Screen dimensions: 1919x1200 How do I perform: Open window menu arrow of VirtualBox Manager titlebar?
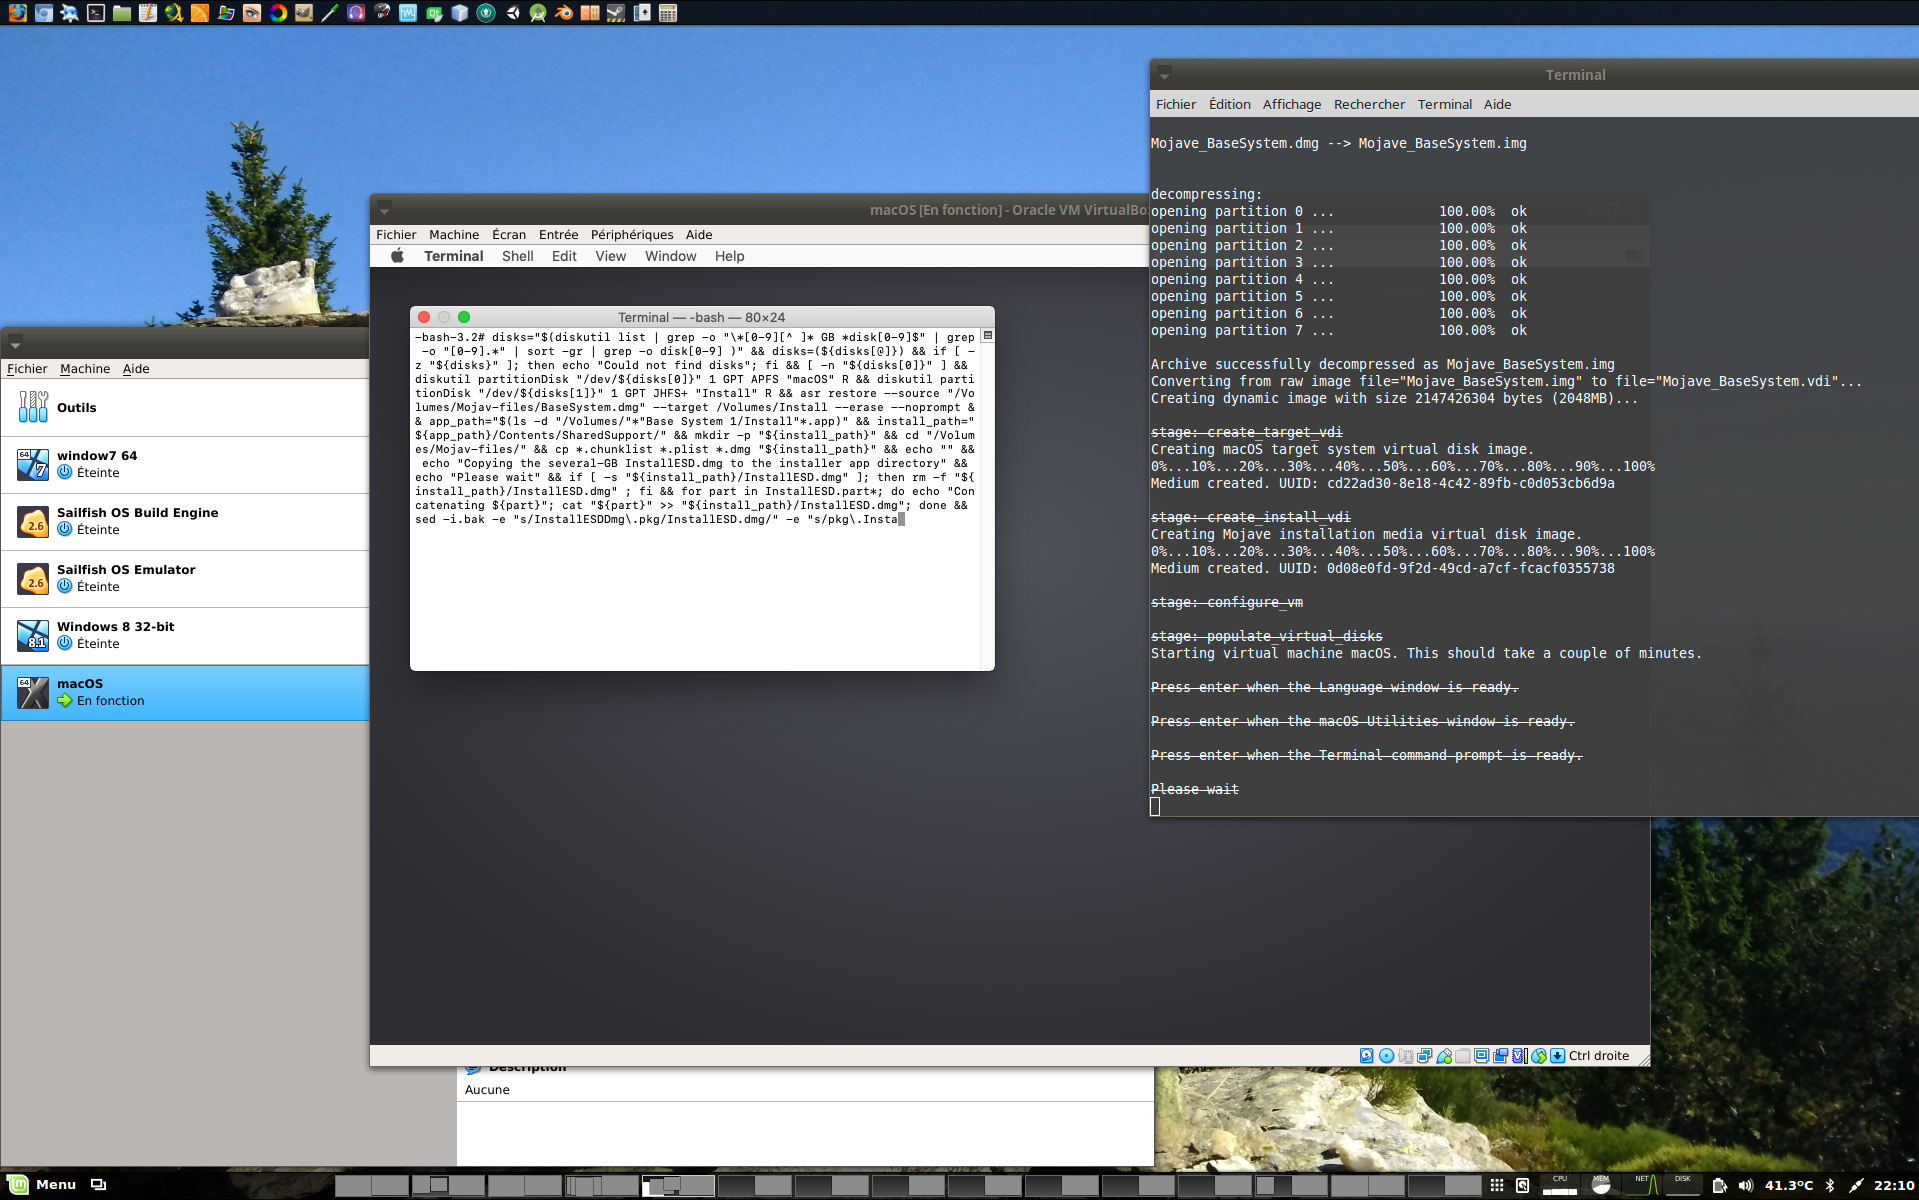point(15,344)
